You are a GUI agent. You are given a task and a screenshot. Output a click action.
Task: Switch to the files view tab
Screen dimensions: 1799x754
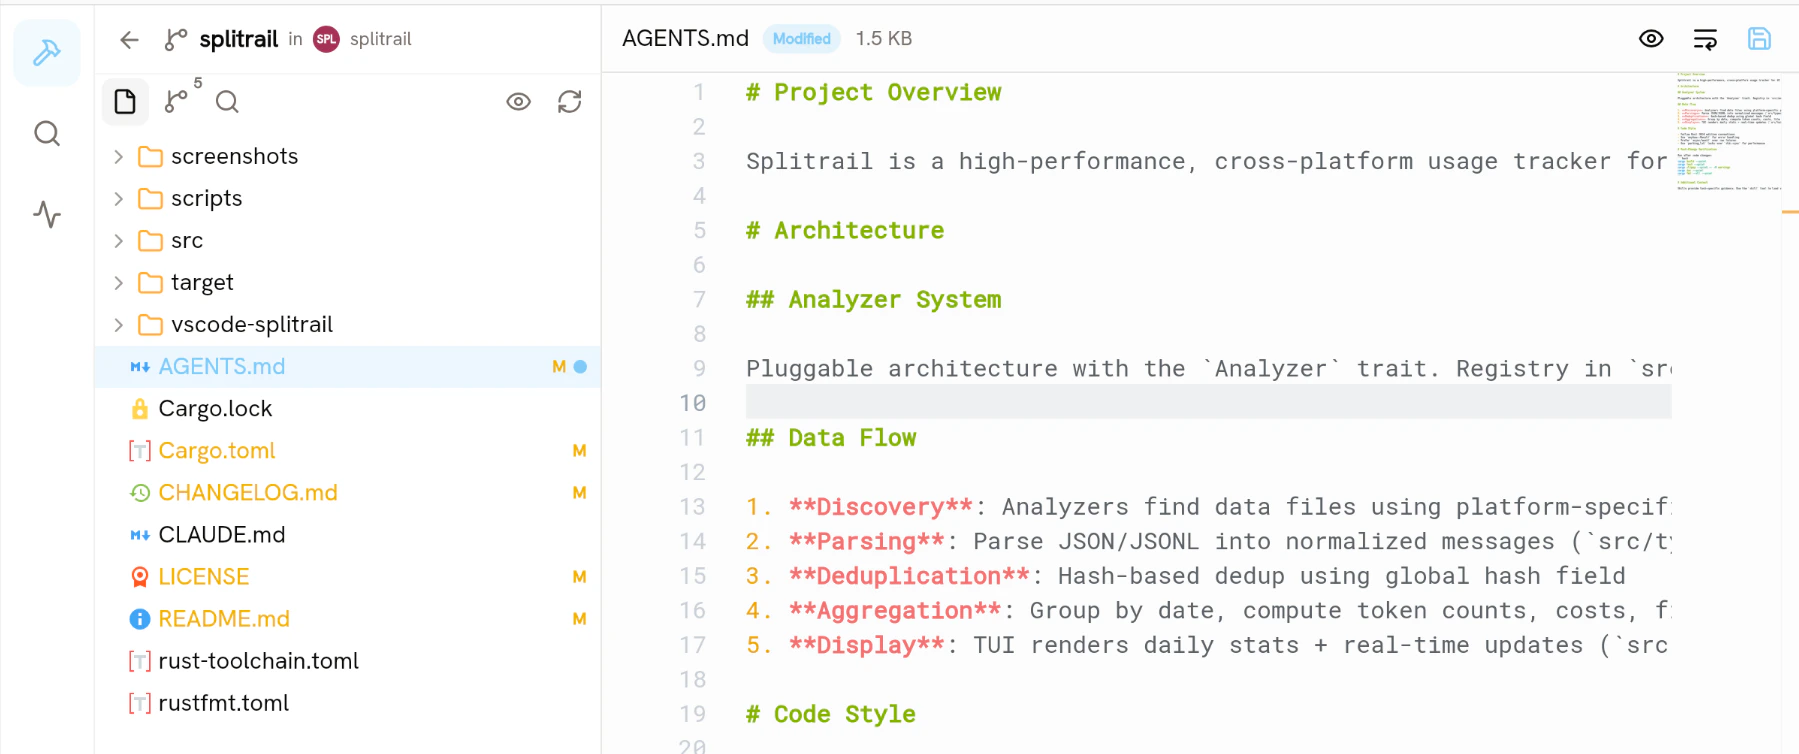[125, 101]
